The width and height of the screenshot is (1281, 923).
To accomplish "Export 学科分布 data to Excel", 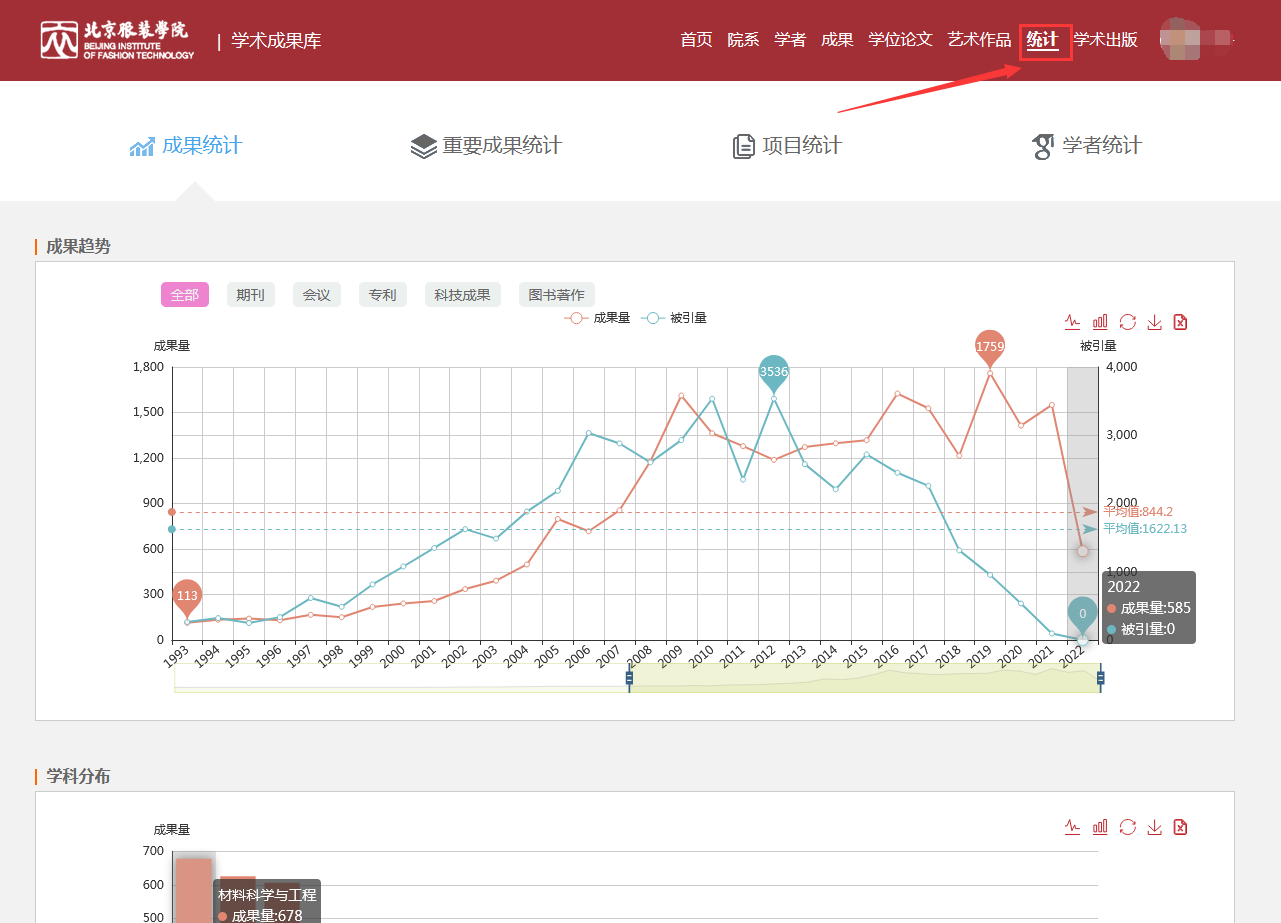I will coord(1181,827).
